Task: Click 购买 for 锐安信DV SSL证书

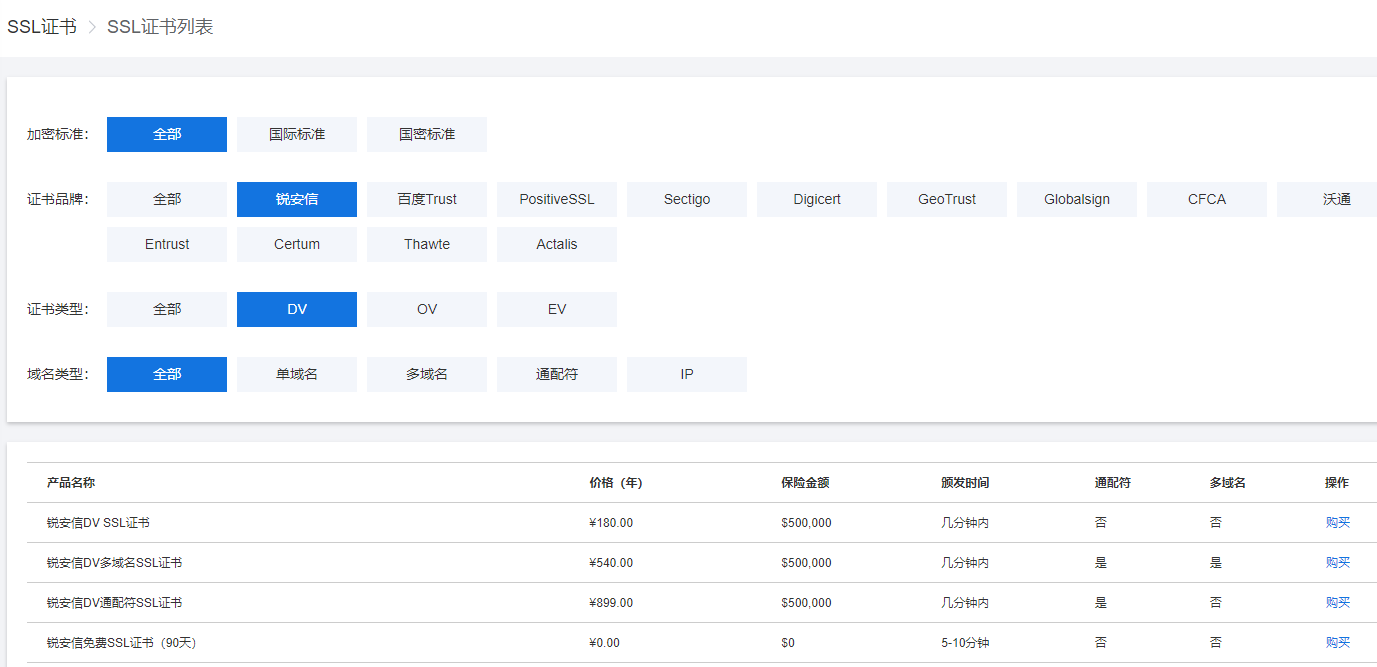Action: [x=1338, y=522]
